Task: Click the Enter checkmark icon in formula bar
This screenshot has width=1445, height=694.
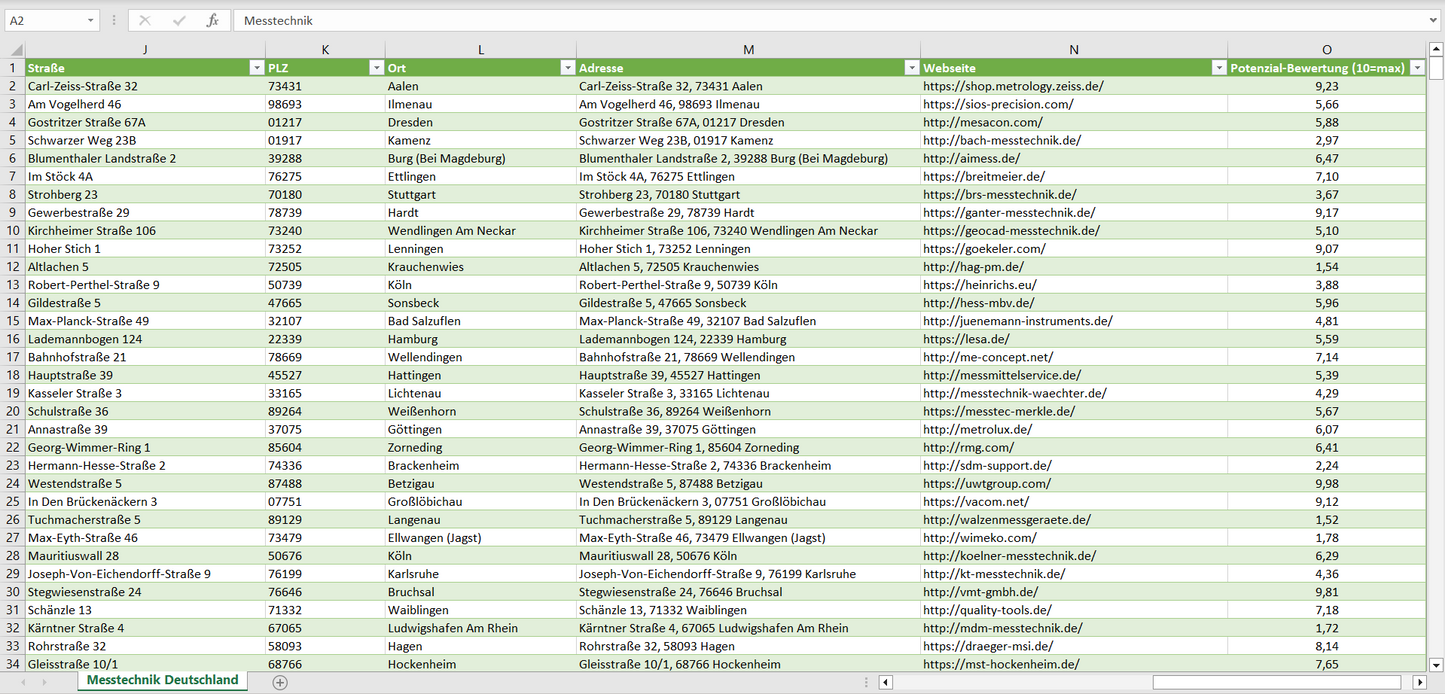Action: [x=179, y=20]
